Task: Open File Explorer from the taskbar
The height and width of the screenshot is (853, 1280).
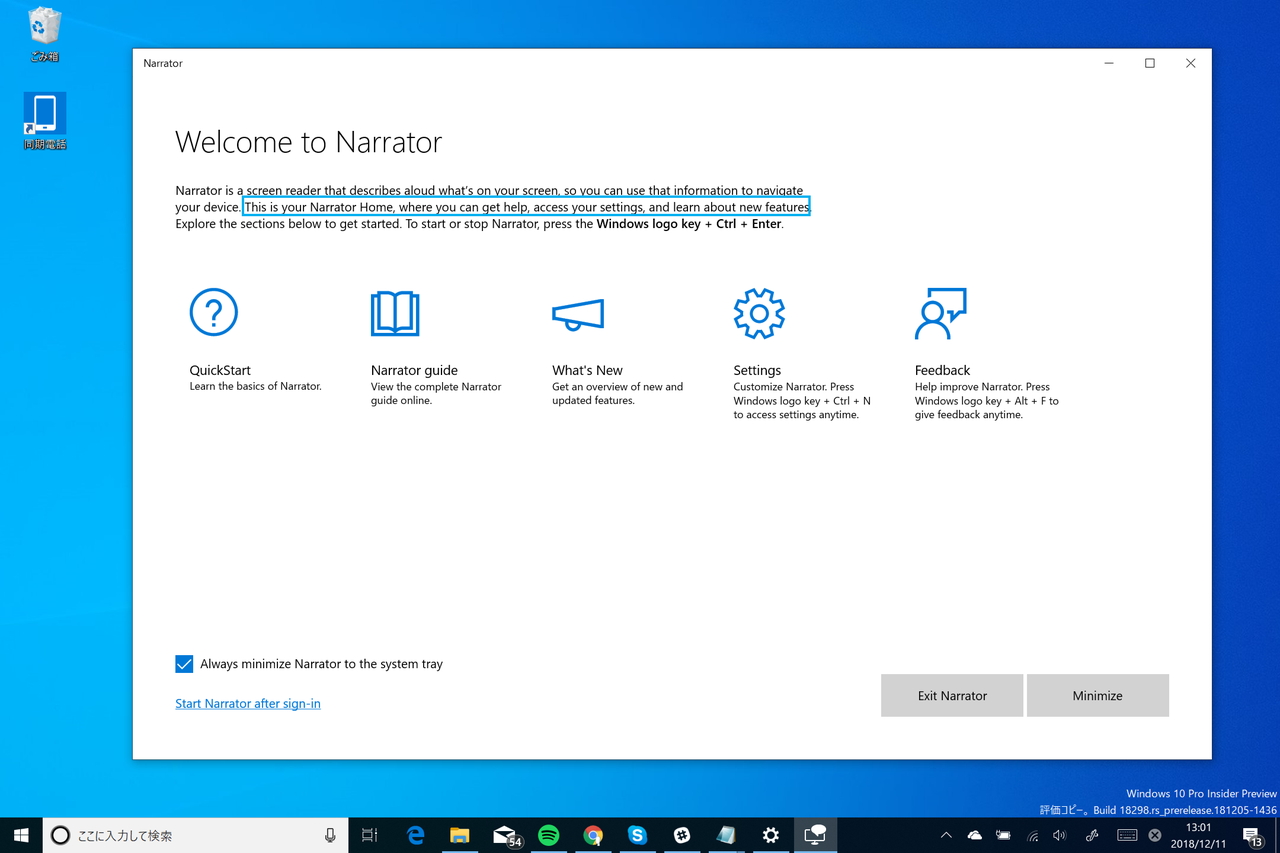Action: coord(459,836)
